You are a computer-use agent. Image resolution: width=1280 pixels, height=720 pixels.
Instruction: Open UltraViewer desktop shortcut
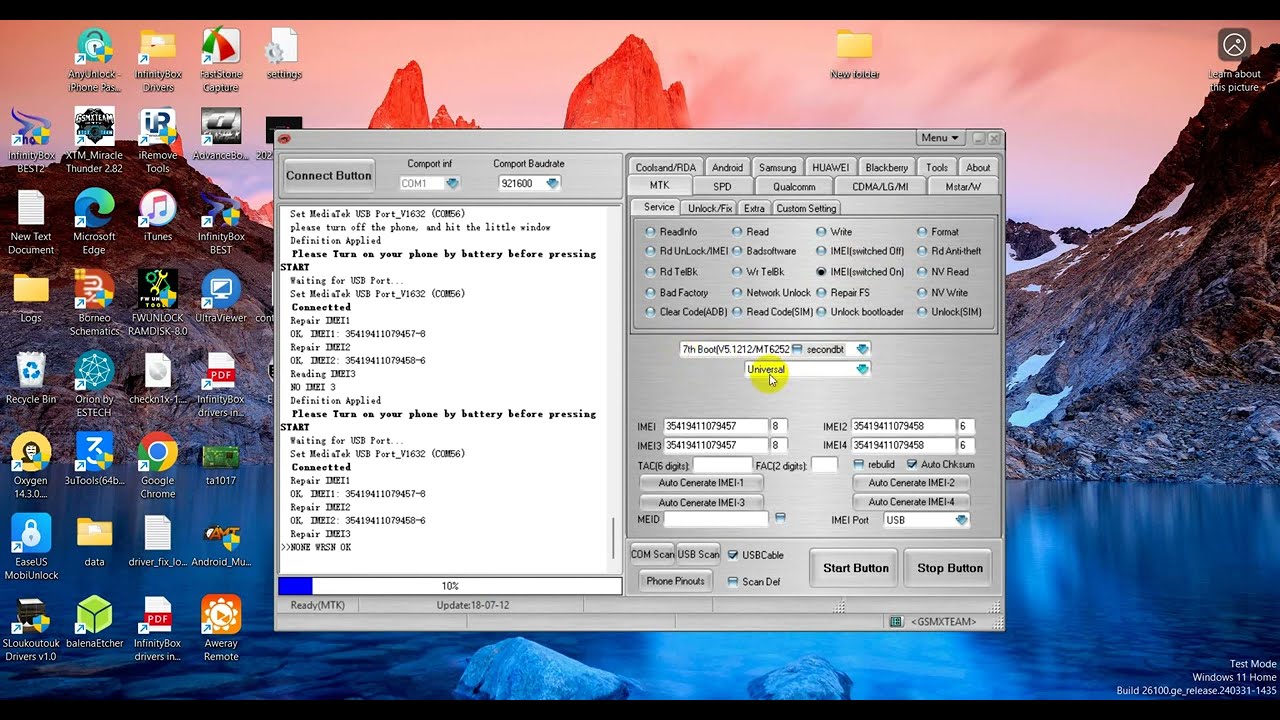220,296
